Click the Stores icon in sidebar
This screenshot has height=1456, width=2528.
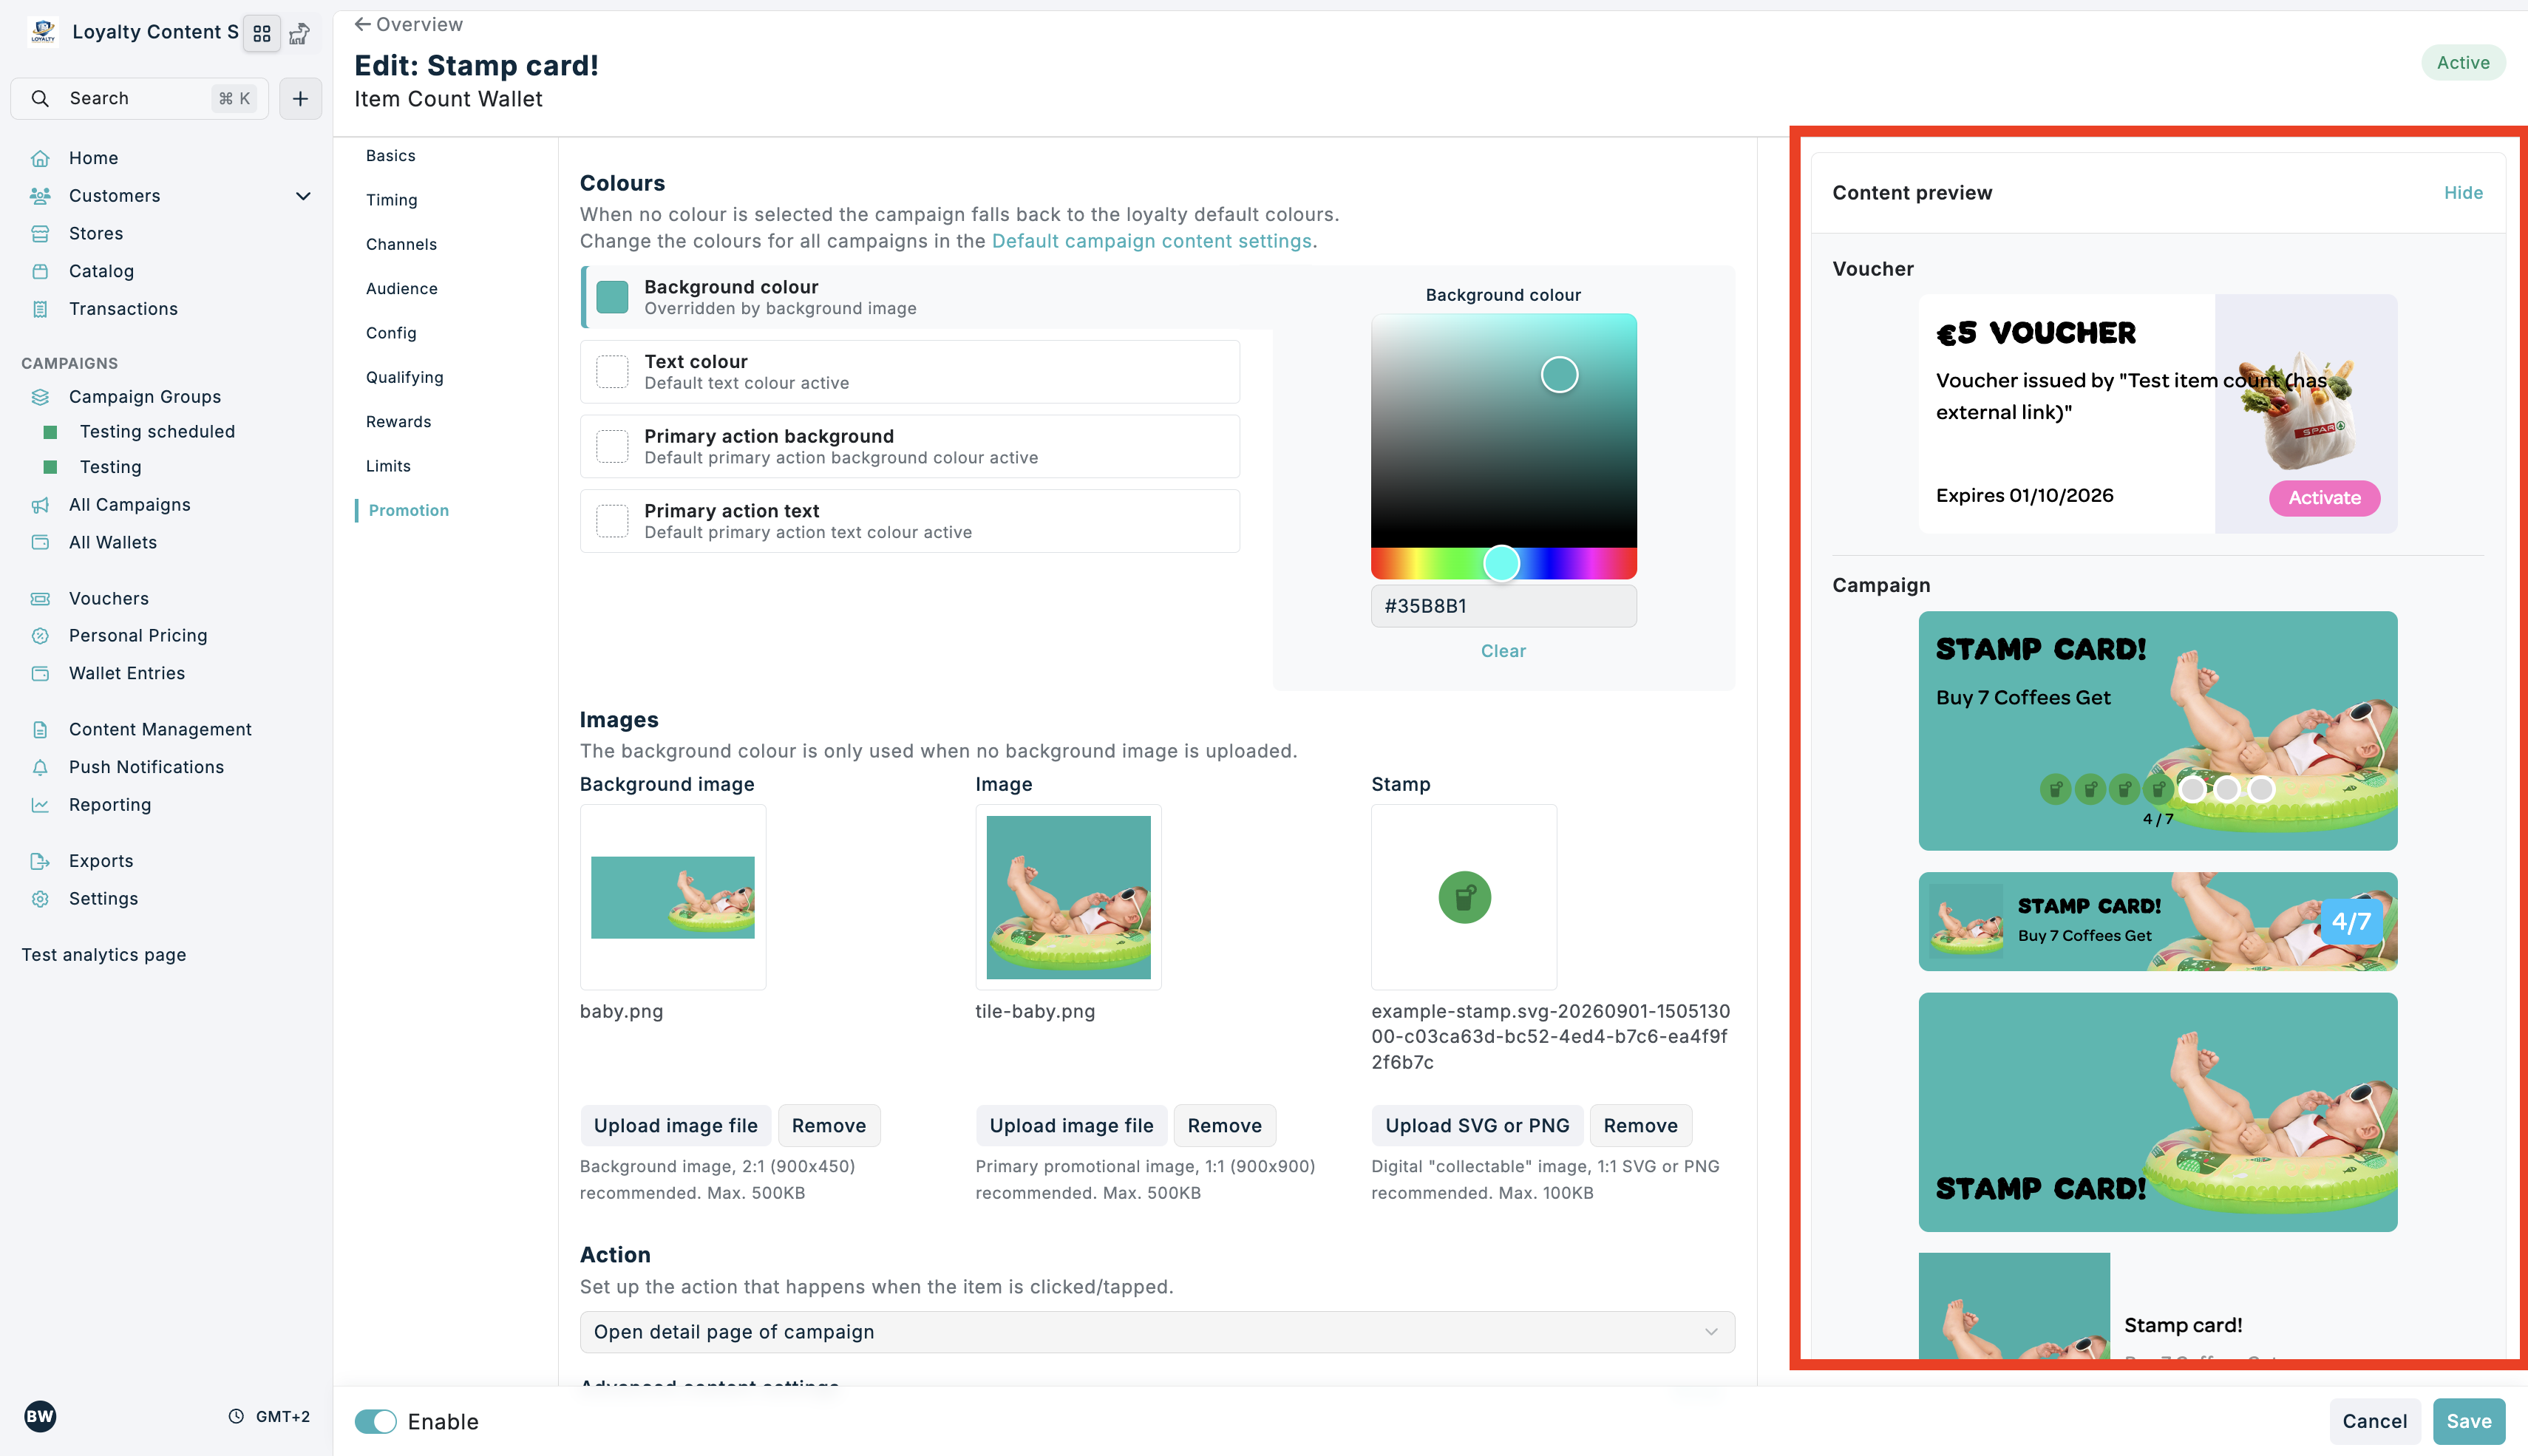(40, 233)
